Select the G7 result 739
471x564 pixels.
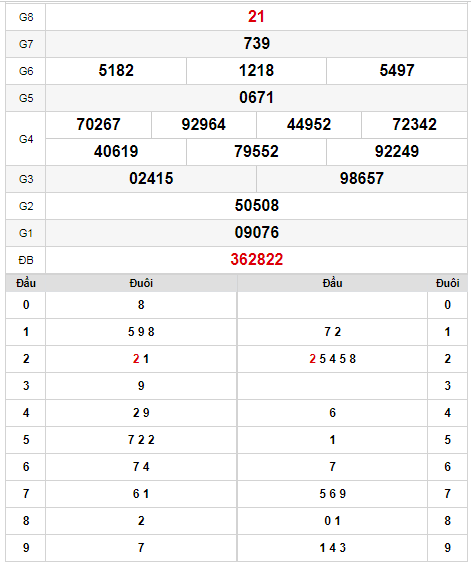tap(257, 44)
